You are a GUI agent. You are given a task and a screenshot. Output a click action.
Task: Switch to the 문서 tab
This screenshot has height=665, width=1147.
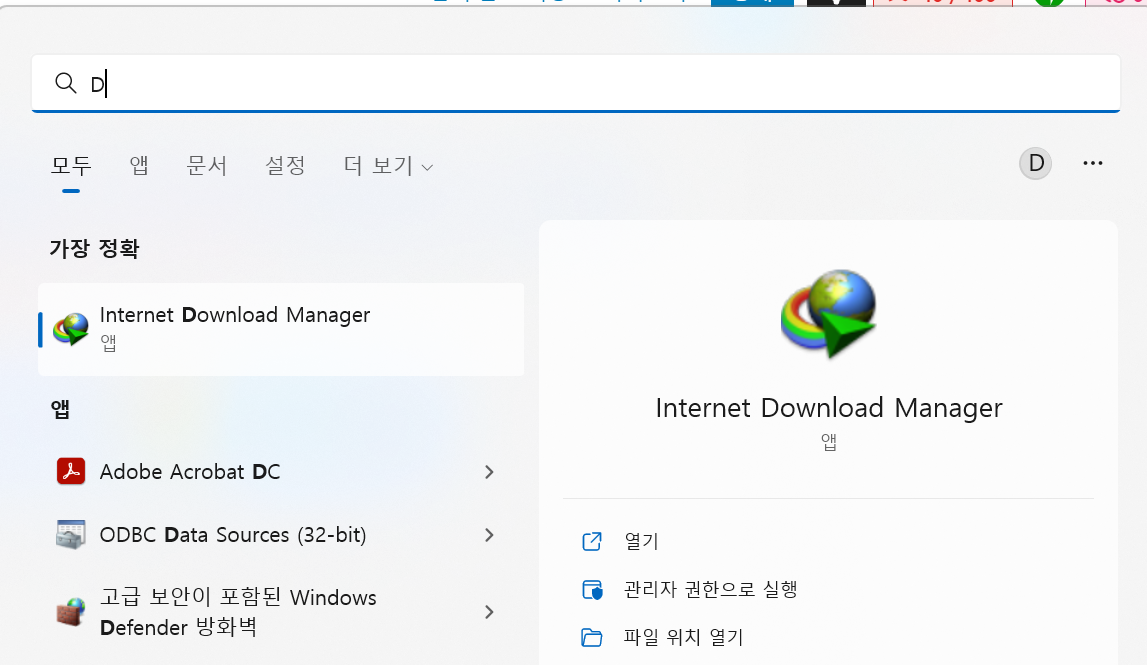207,166
